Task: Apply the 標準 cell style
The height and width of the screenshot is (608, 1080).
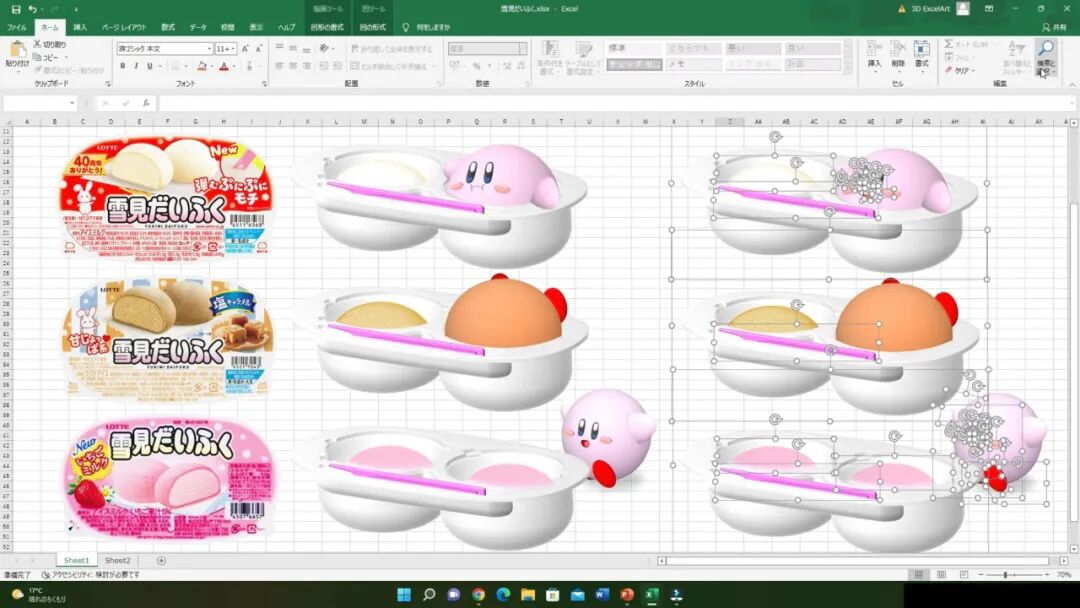Action: coord(633,49)
